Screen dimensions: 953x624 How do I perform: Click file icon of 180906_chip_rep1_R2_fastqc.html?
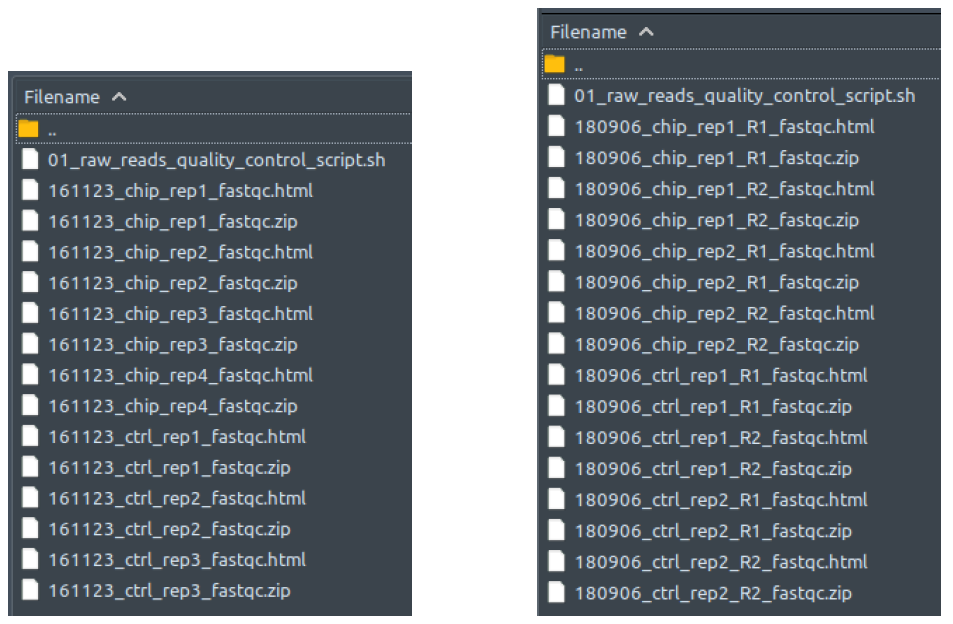pos(556,188)
